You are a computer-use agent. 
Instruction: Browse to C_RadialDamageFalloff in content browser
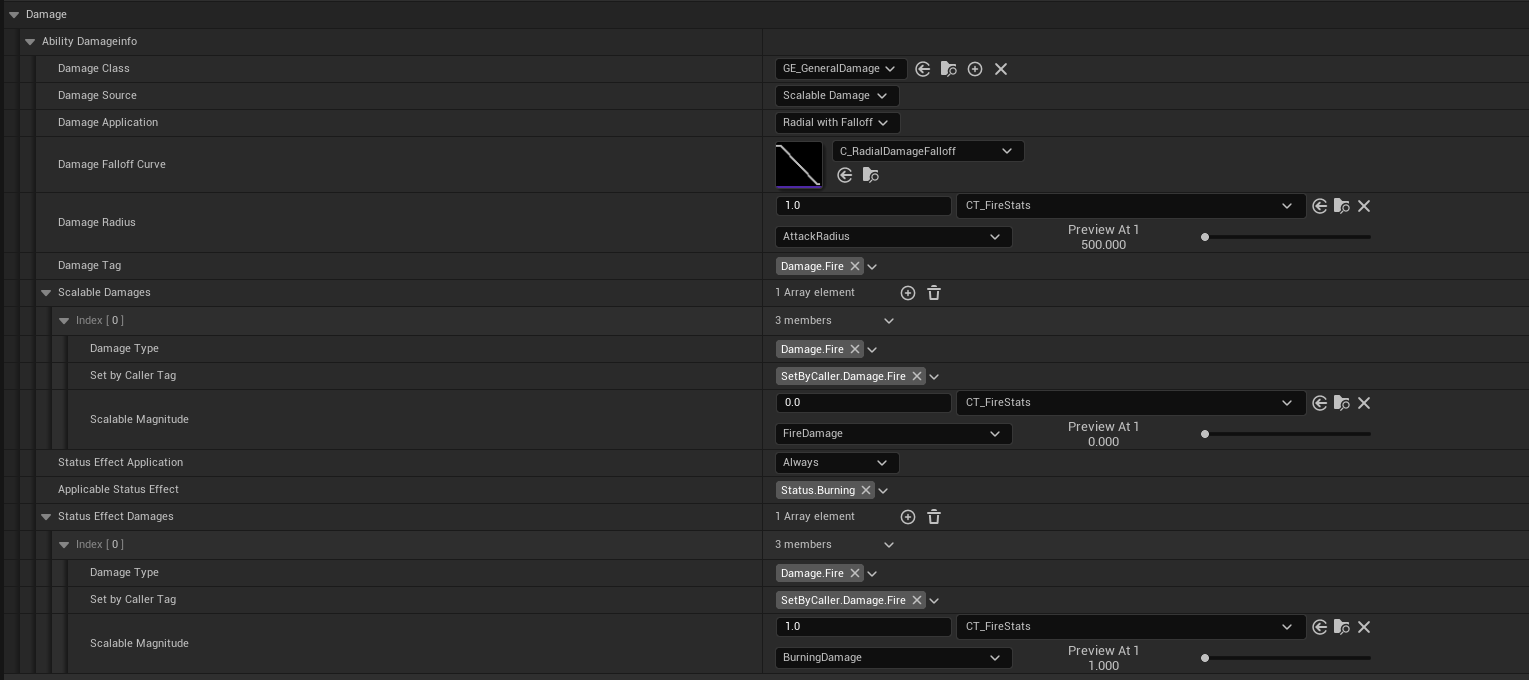click(871, 175)
